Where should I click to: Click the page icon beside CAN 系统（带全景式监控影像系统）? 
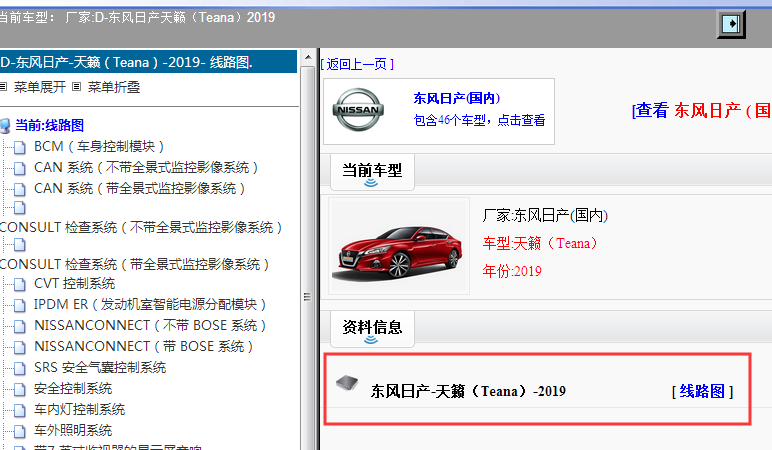(20, 189)
